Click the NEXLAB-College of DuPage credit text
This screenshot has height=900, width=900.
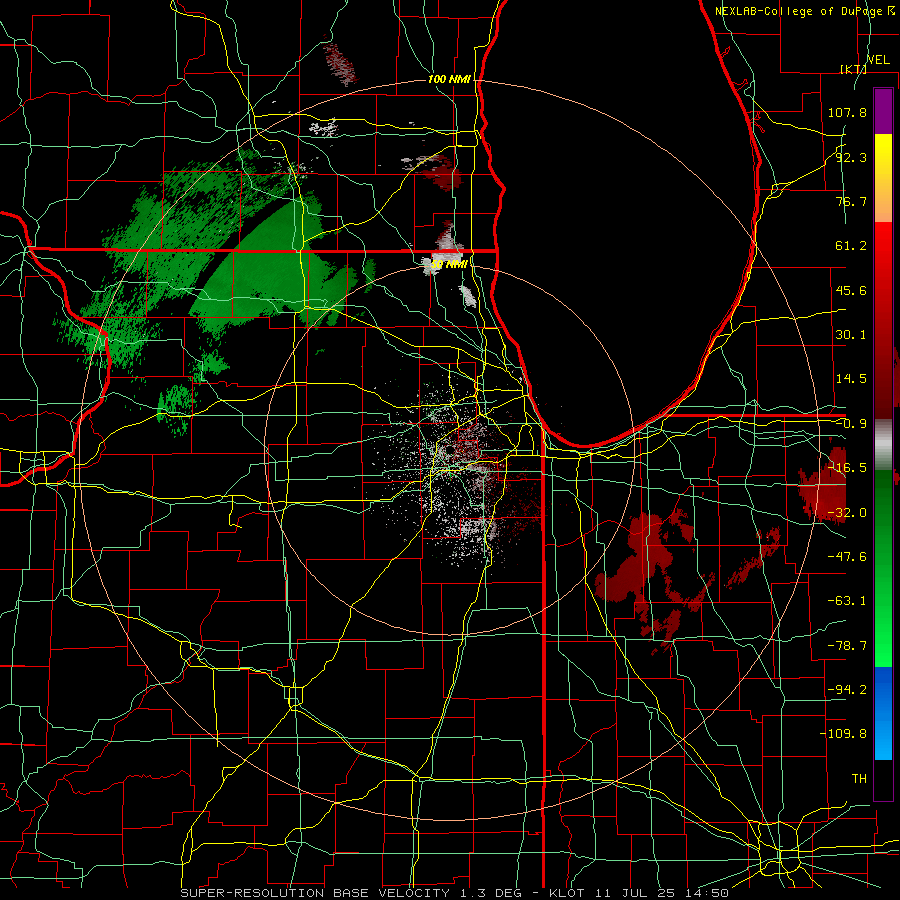point(805,11)
